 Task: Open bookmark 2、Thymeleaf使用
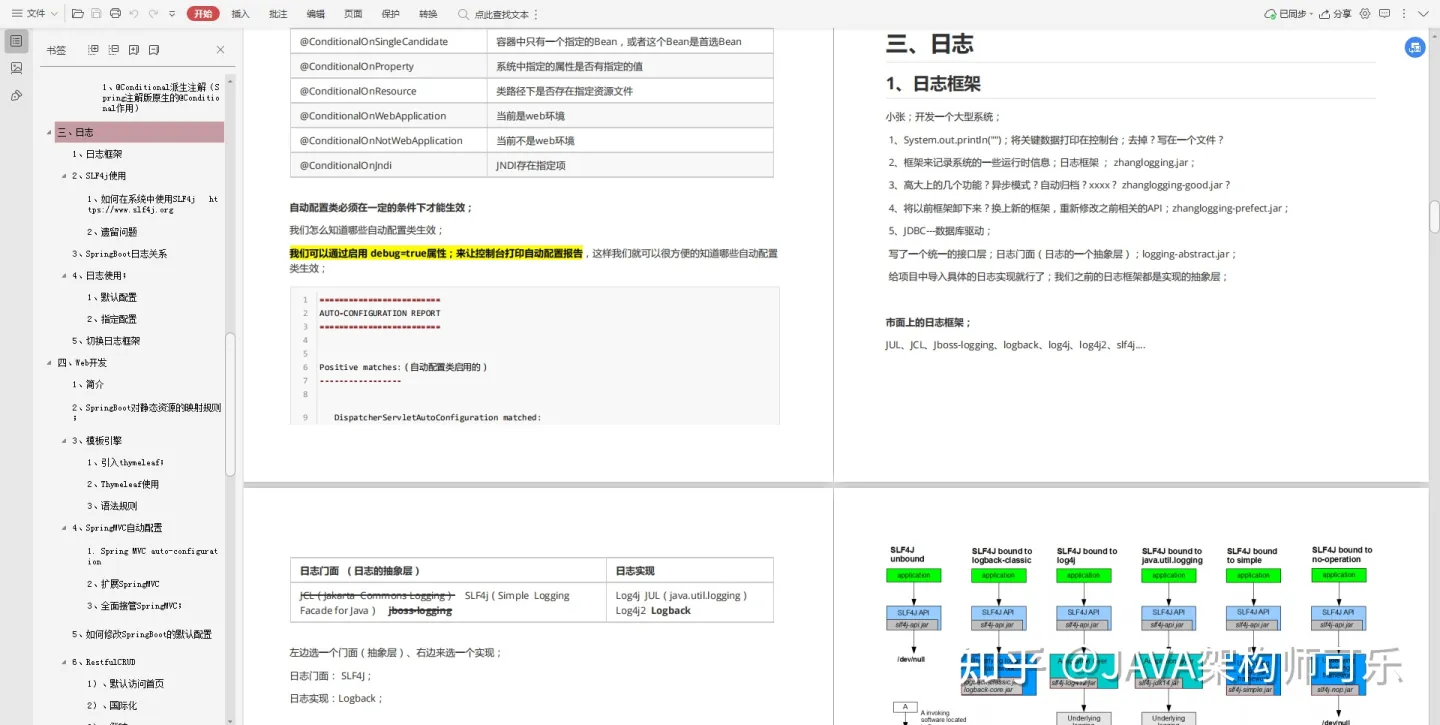[x=122, y=485]
